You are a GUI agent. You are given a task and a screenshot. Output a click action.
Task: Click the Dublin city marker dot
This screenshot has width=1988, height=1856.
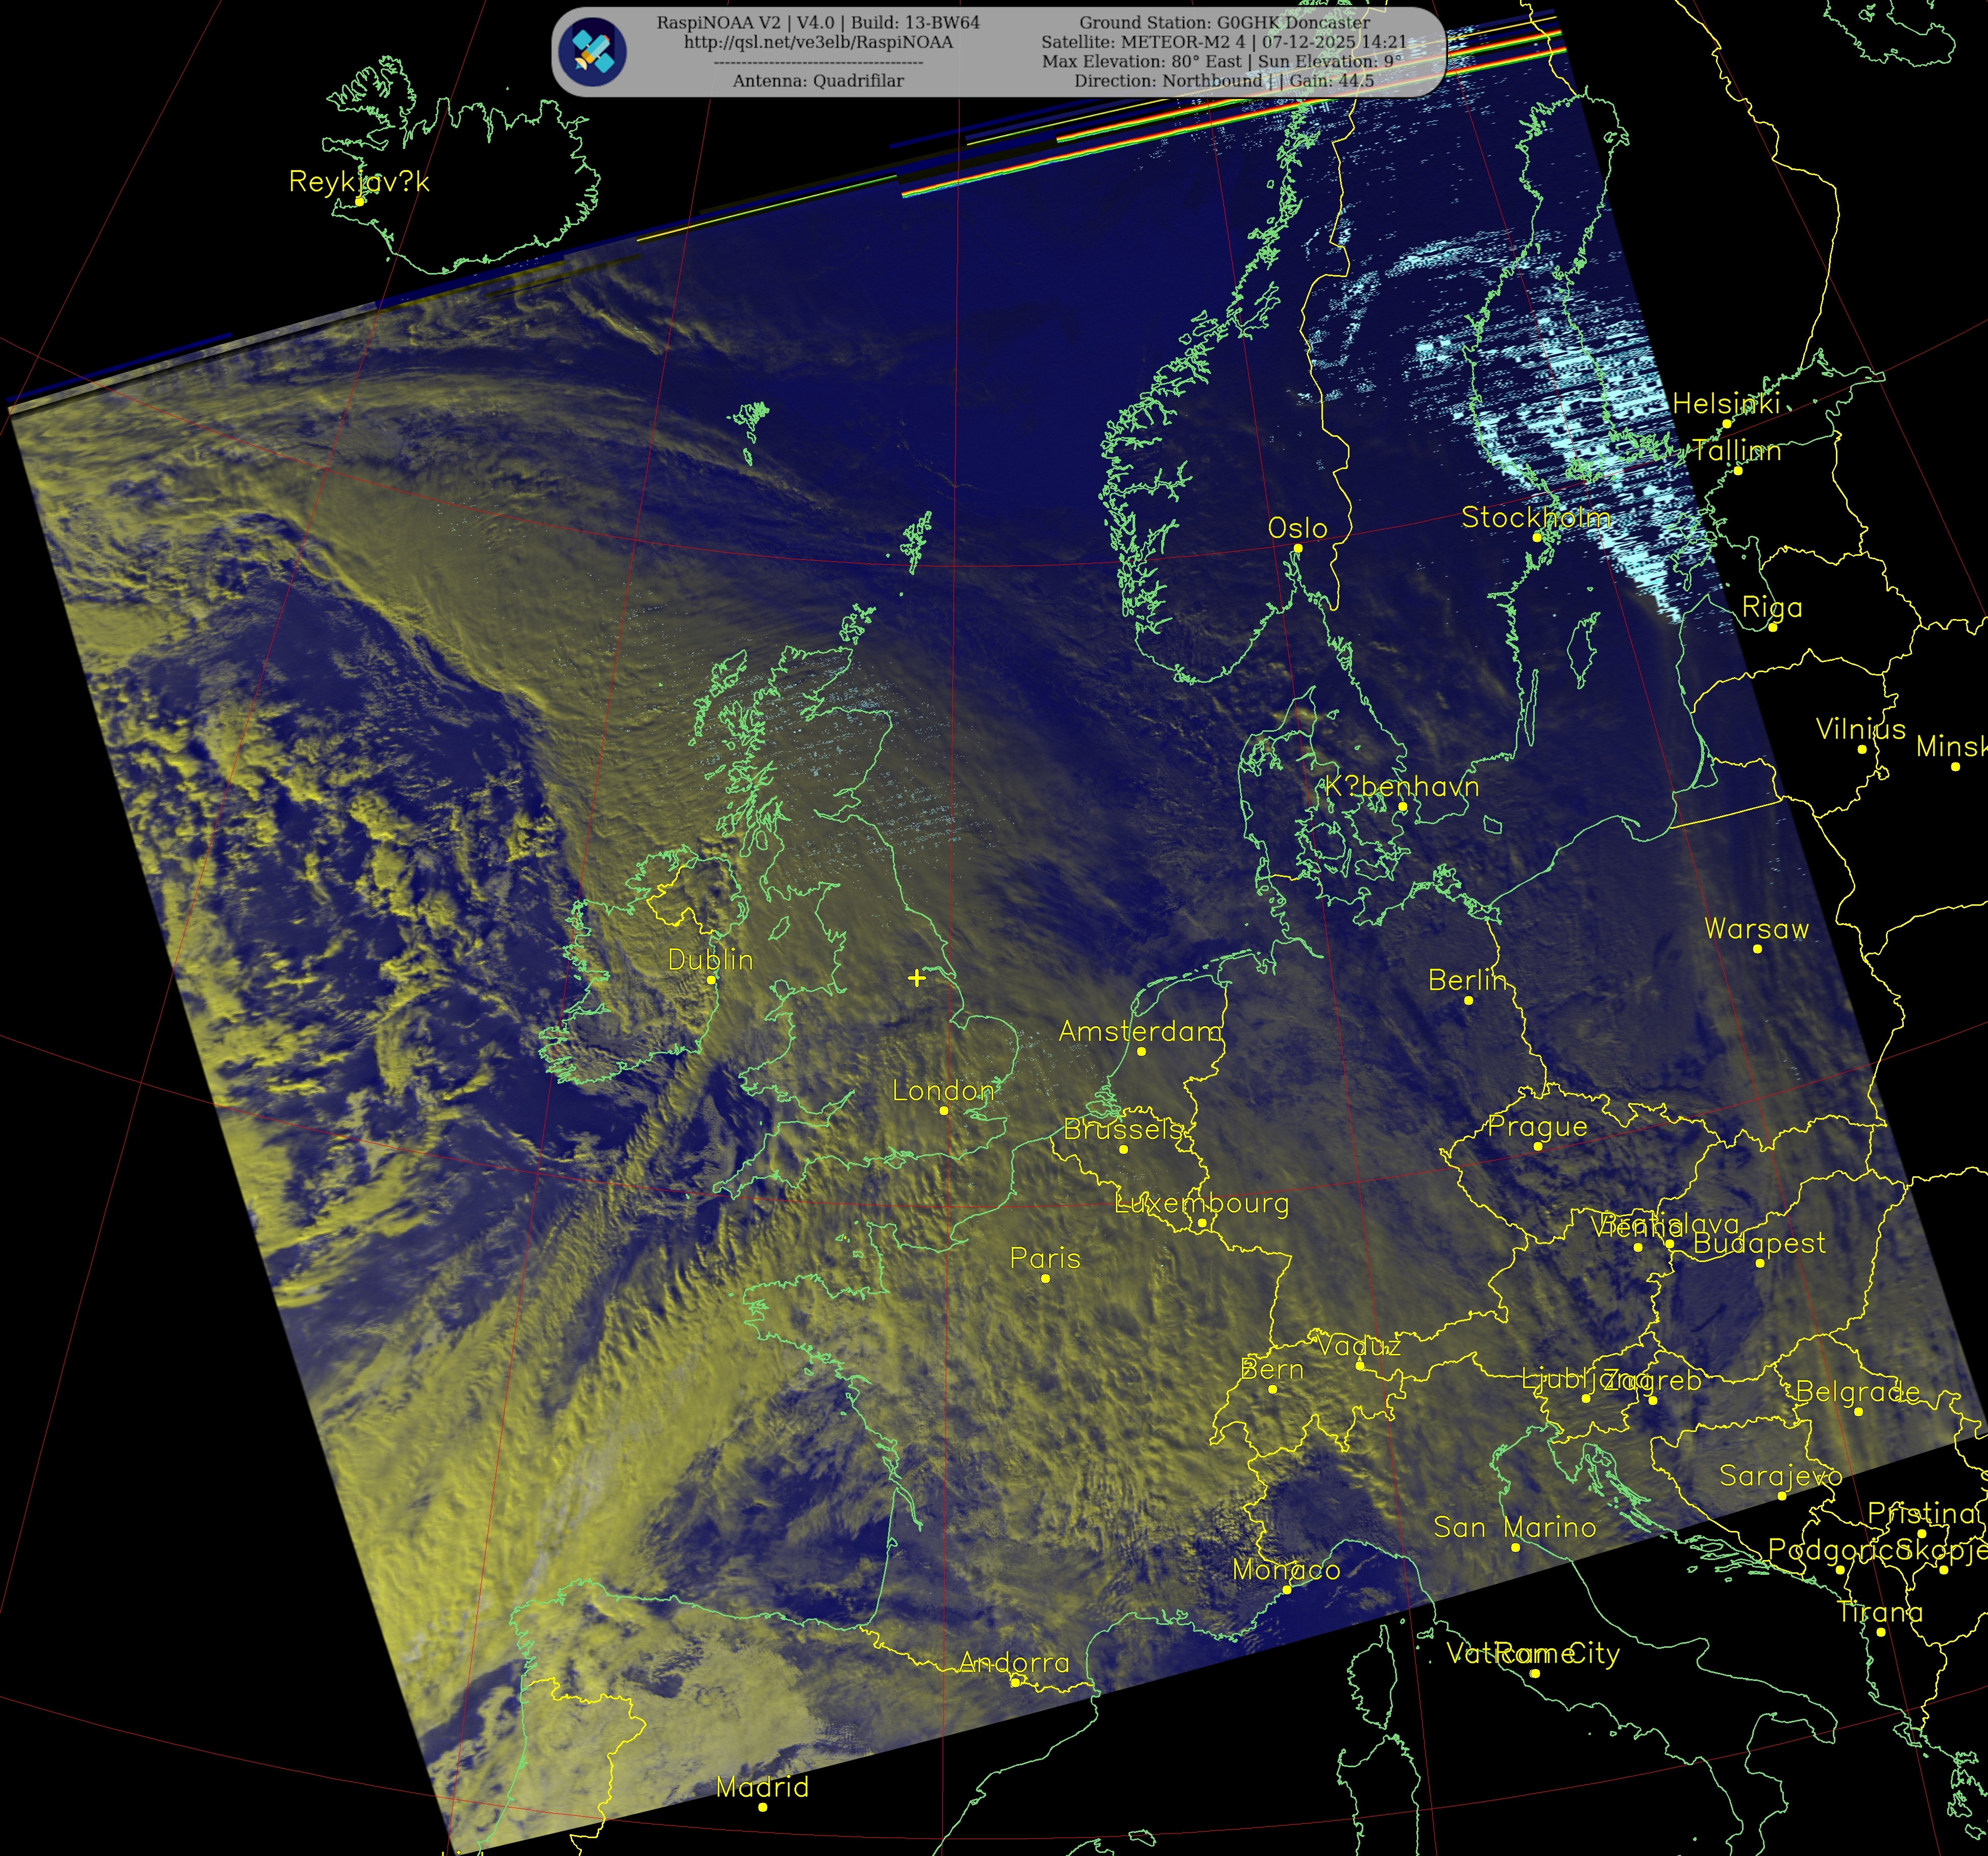click(711, 980)
